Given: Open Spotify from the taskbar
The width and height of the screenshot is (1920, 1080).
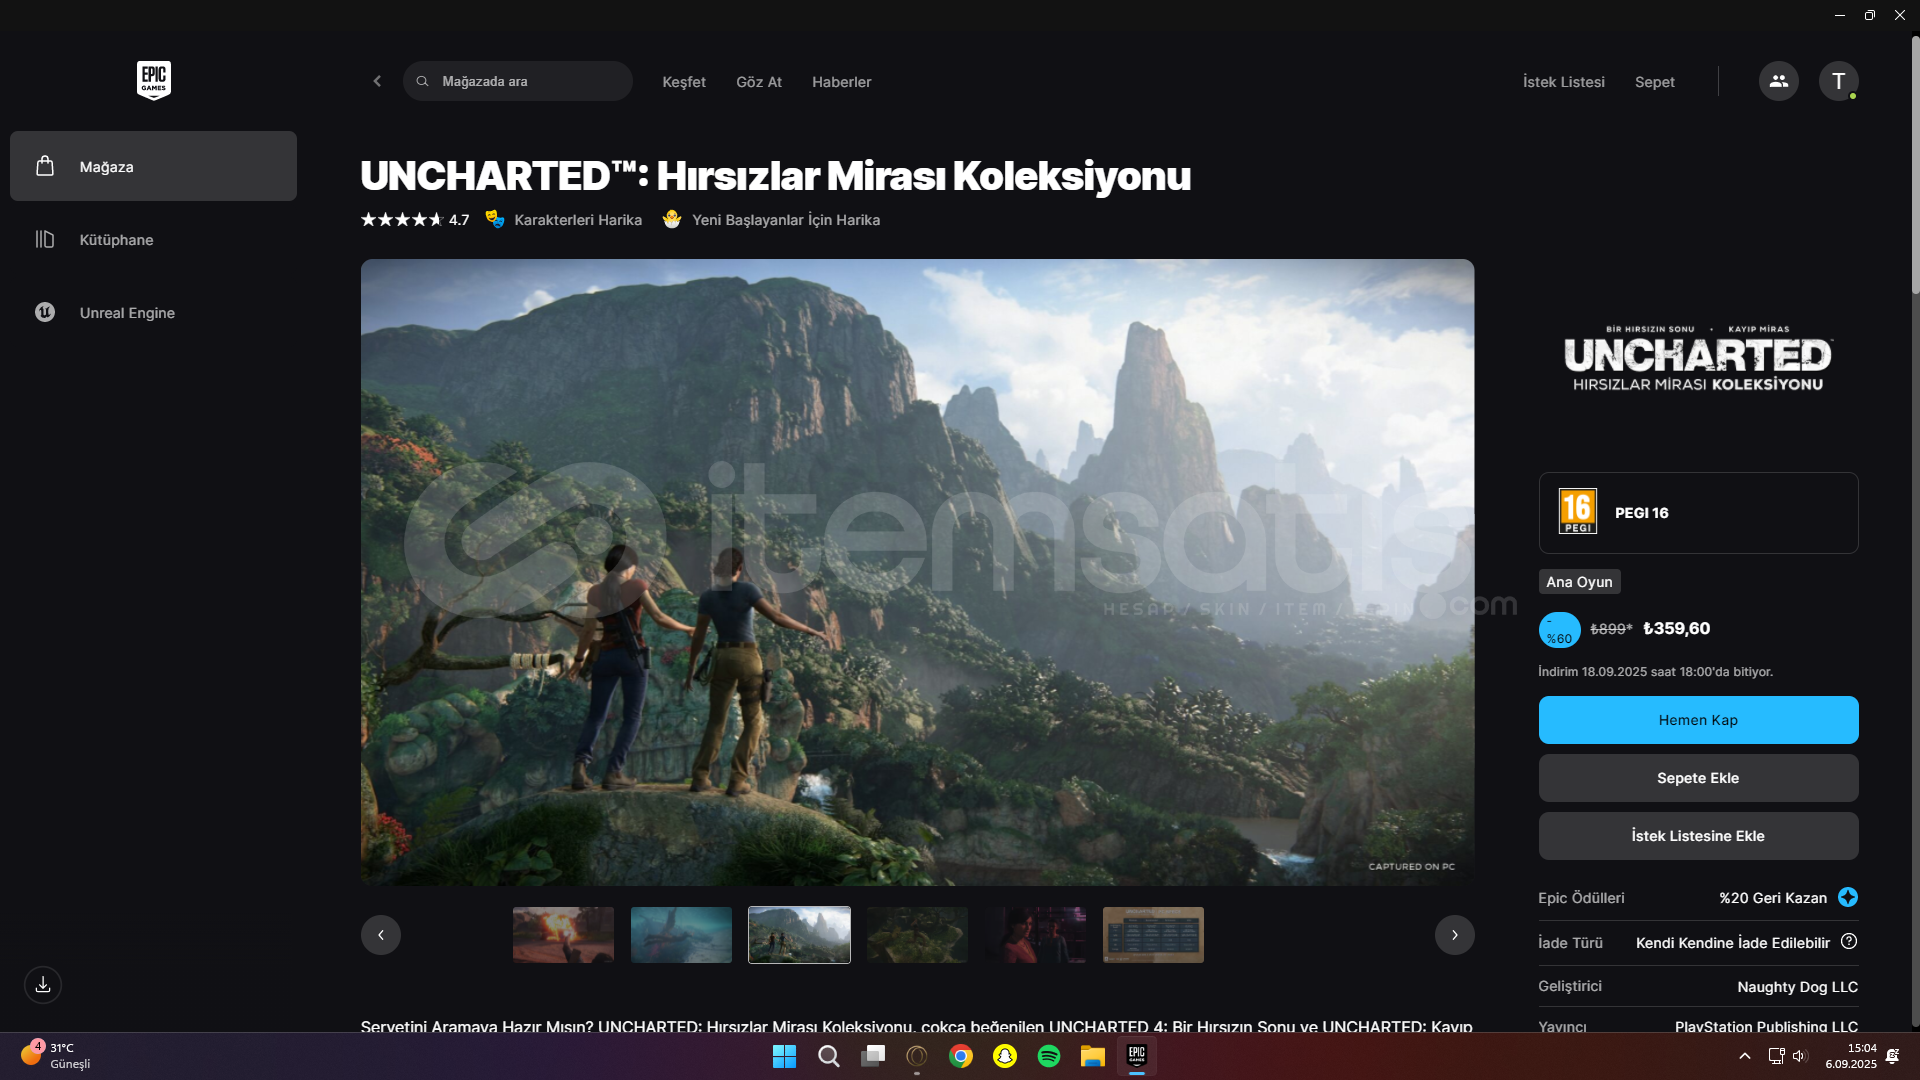Looking at the screenshot, I should (x=1048, y=1056).
